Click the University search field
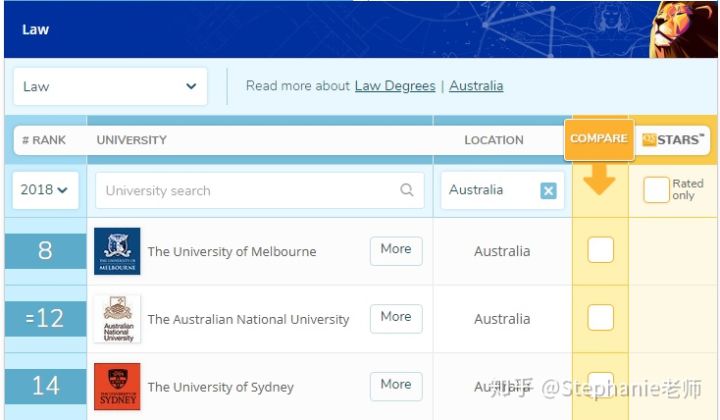This screenshot has height=420, width=720. [x=259, y=190]
